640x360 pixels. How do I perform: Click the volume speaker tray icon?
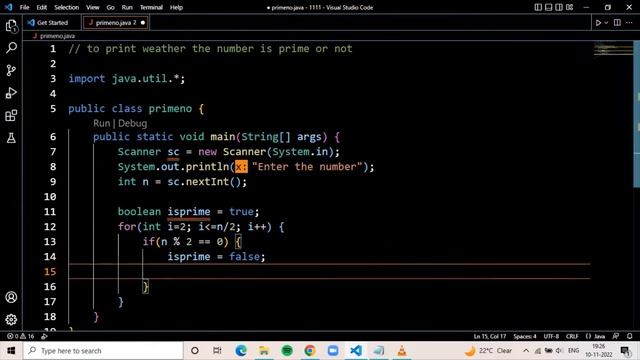(x=559, y=351)
